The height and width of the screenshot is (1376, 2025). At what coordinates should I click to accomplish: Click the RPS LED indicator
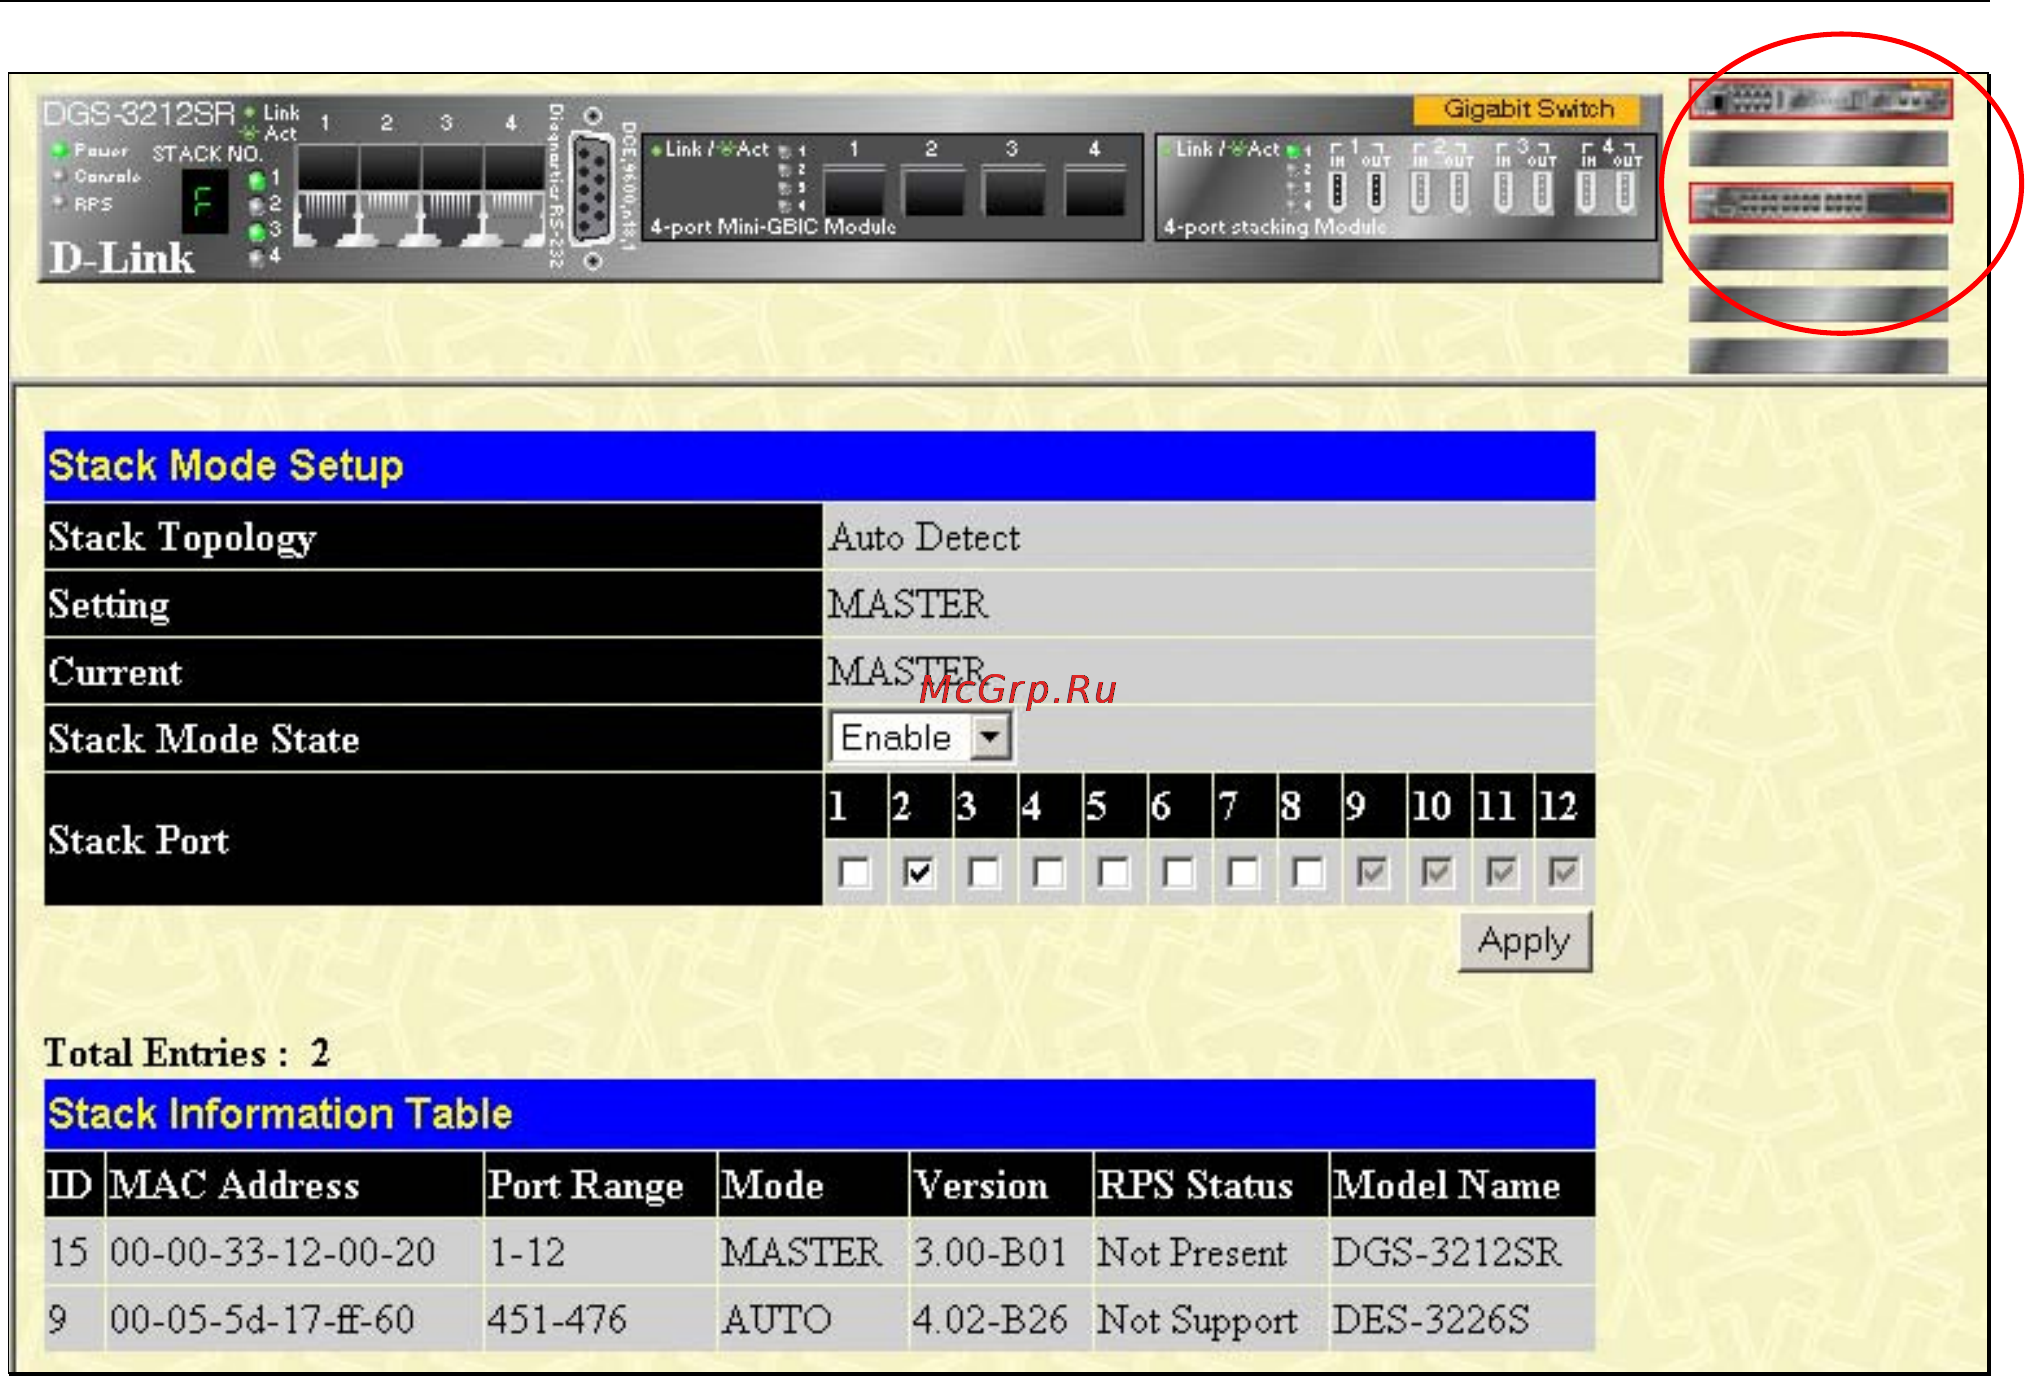pyautogui.click(x=59, y=203)
